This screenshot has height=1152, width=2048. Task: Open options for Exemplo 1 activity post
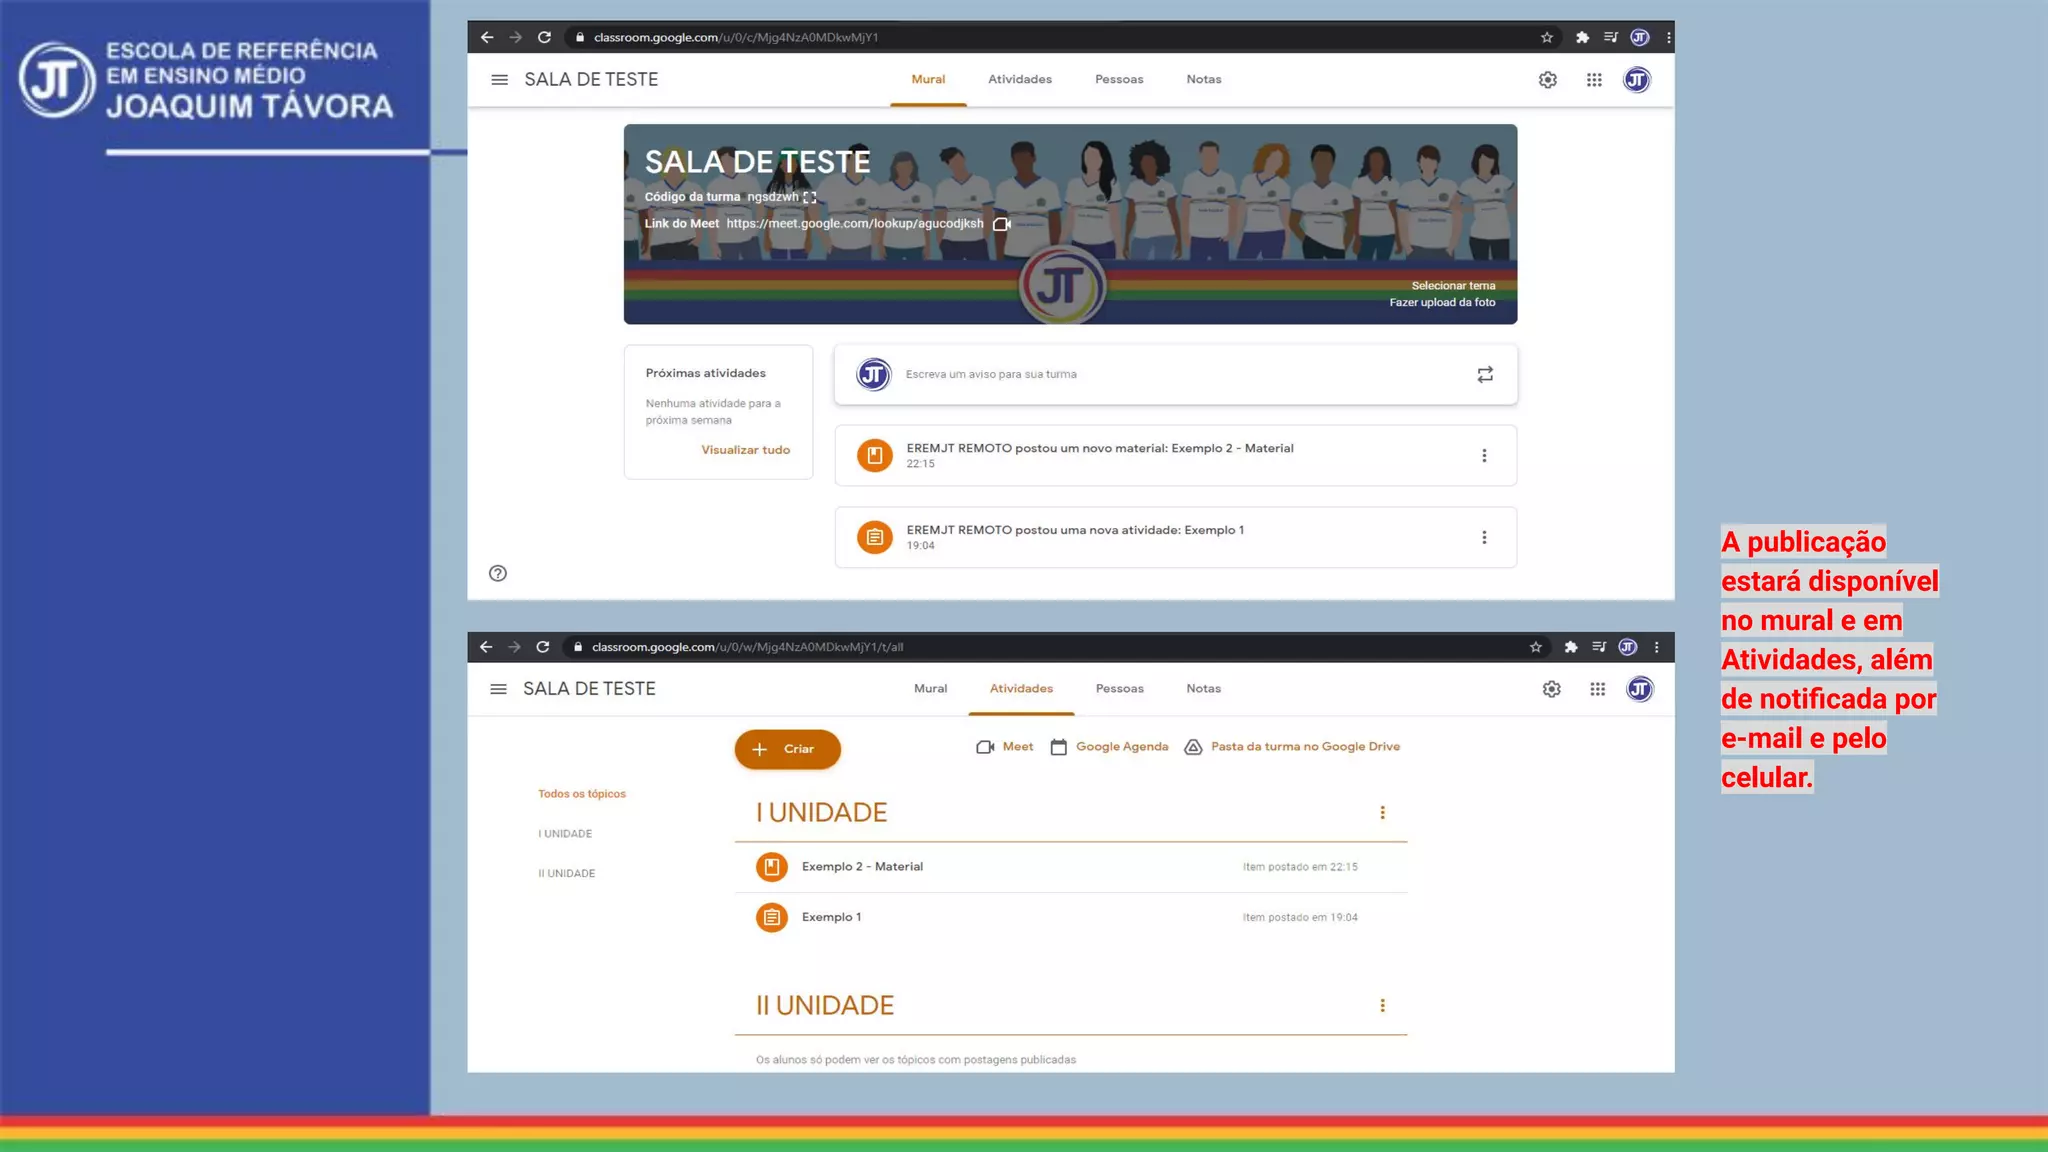1484,538
